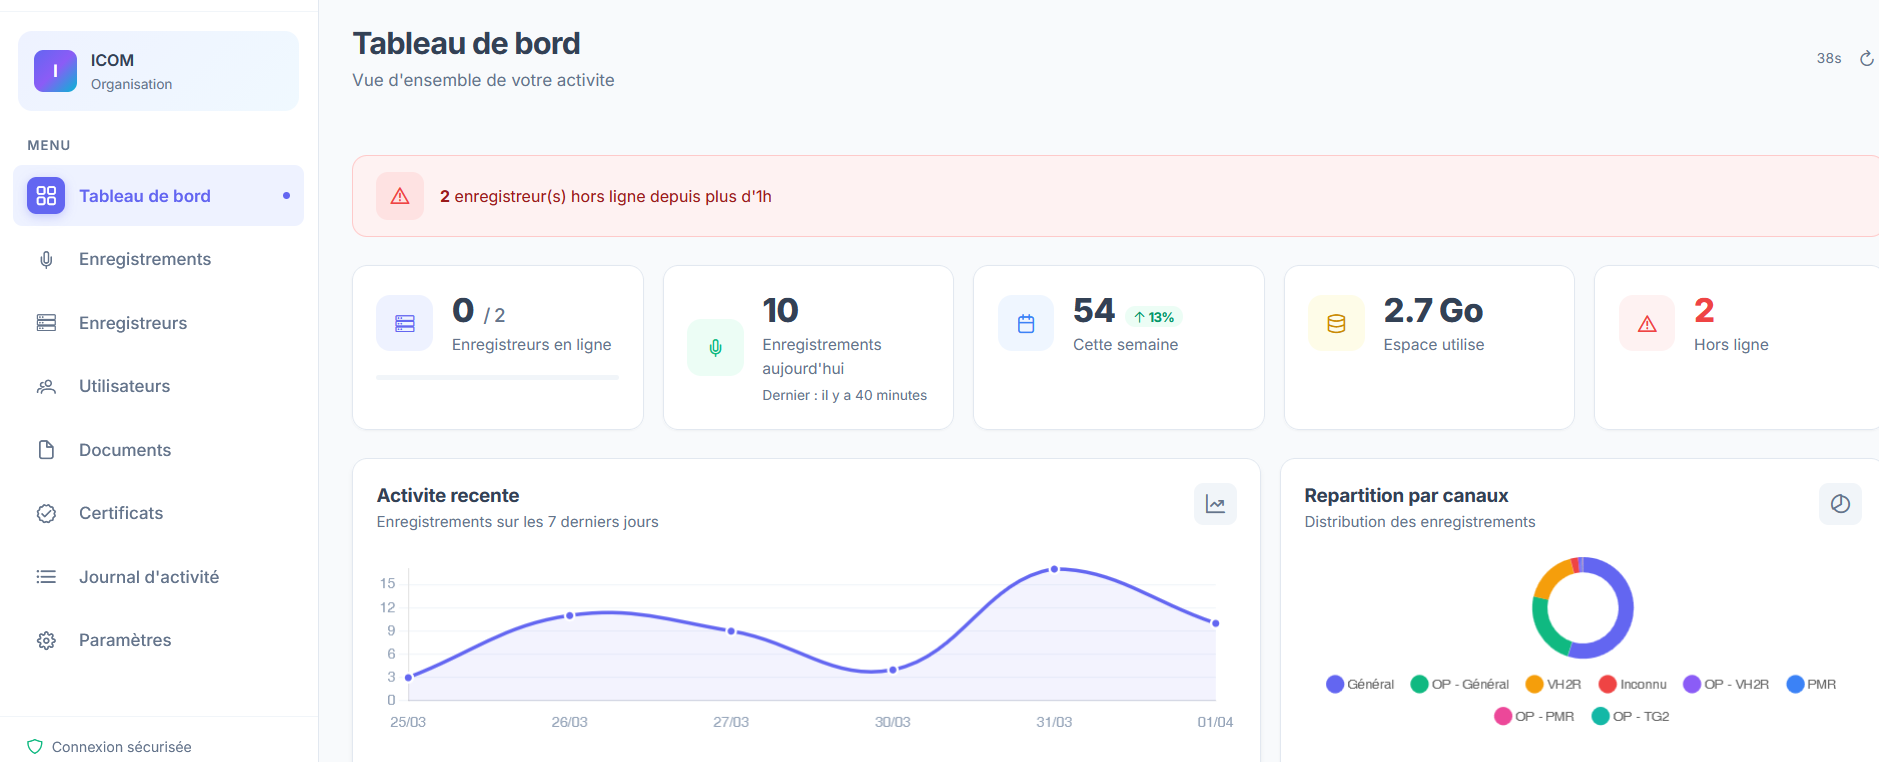Viewport: 1879px width, 762px height.
Task: Click the server icon on Enregistreurs en ligne card
Action: point(405,323)
